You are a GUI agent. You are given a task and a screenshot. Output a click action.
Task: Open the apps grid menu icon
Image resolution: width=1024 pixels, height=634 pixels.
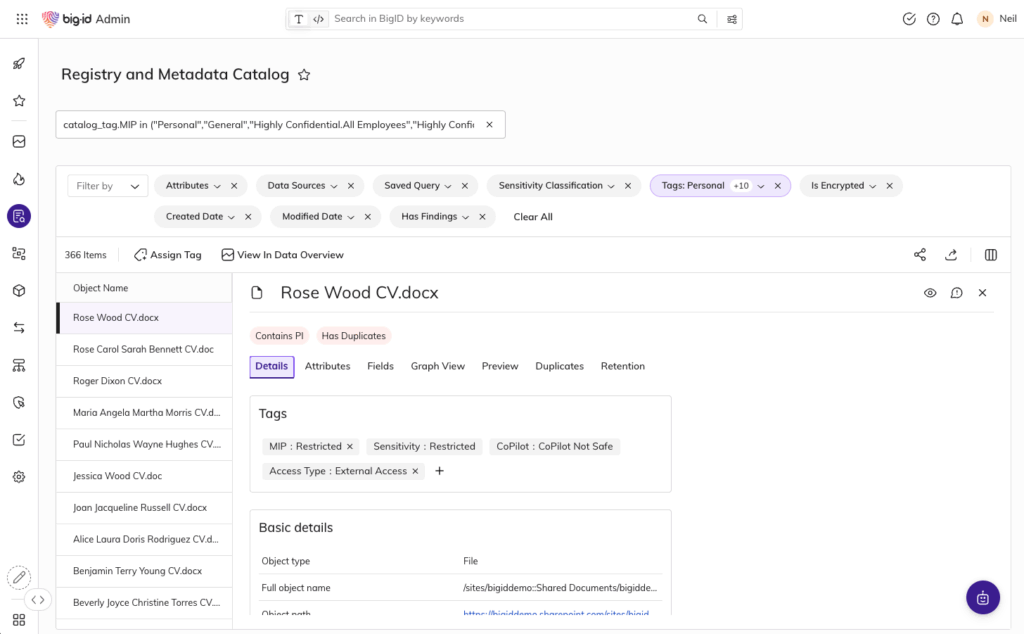[x=22, y=19]
